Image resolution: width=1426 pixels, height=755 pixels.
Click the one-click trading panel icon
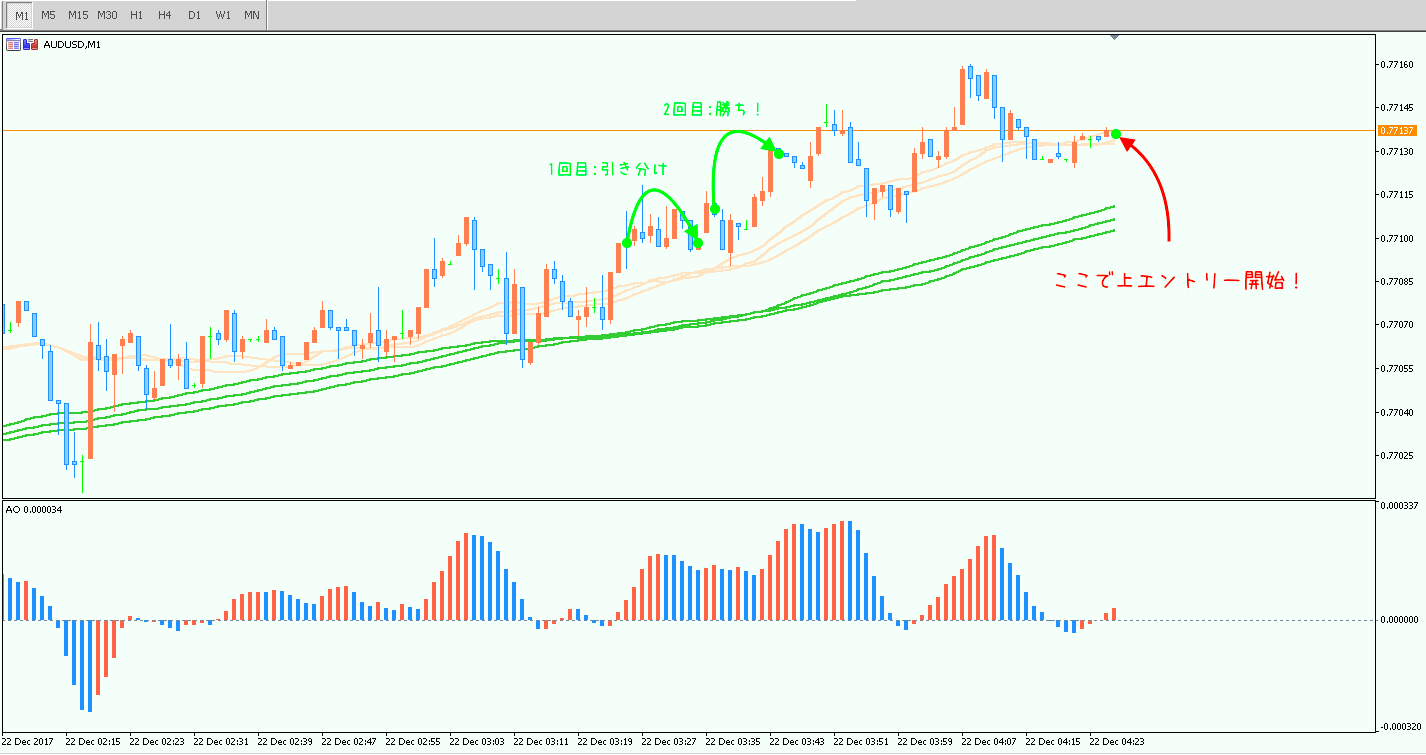pyautogui.click(x=13, y=44)
